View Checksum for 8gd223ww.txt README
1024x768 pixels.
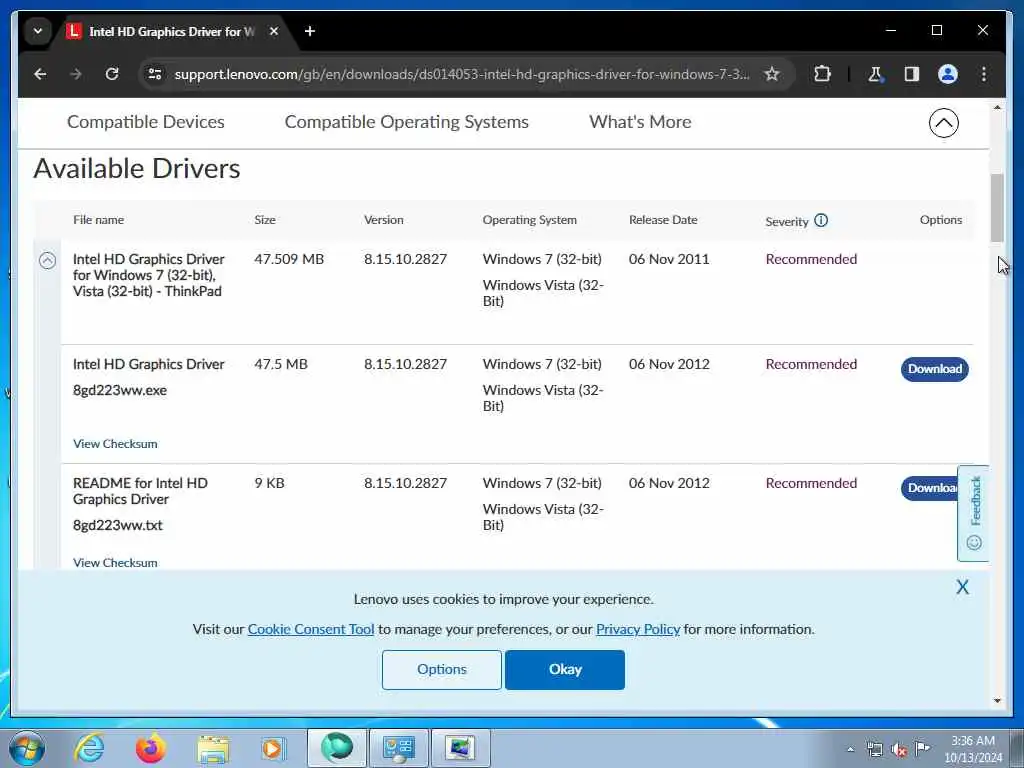pyautogui.click(x=115, y=562)
